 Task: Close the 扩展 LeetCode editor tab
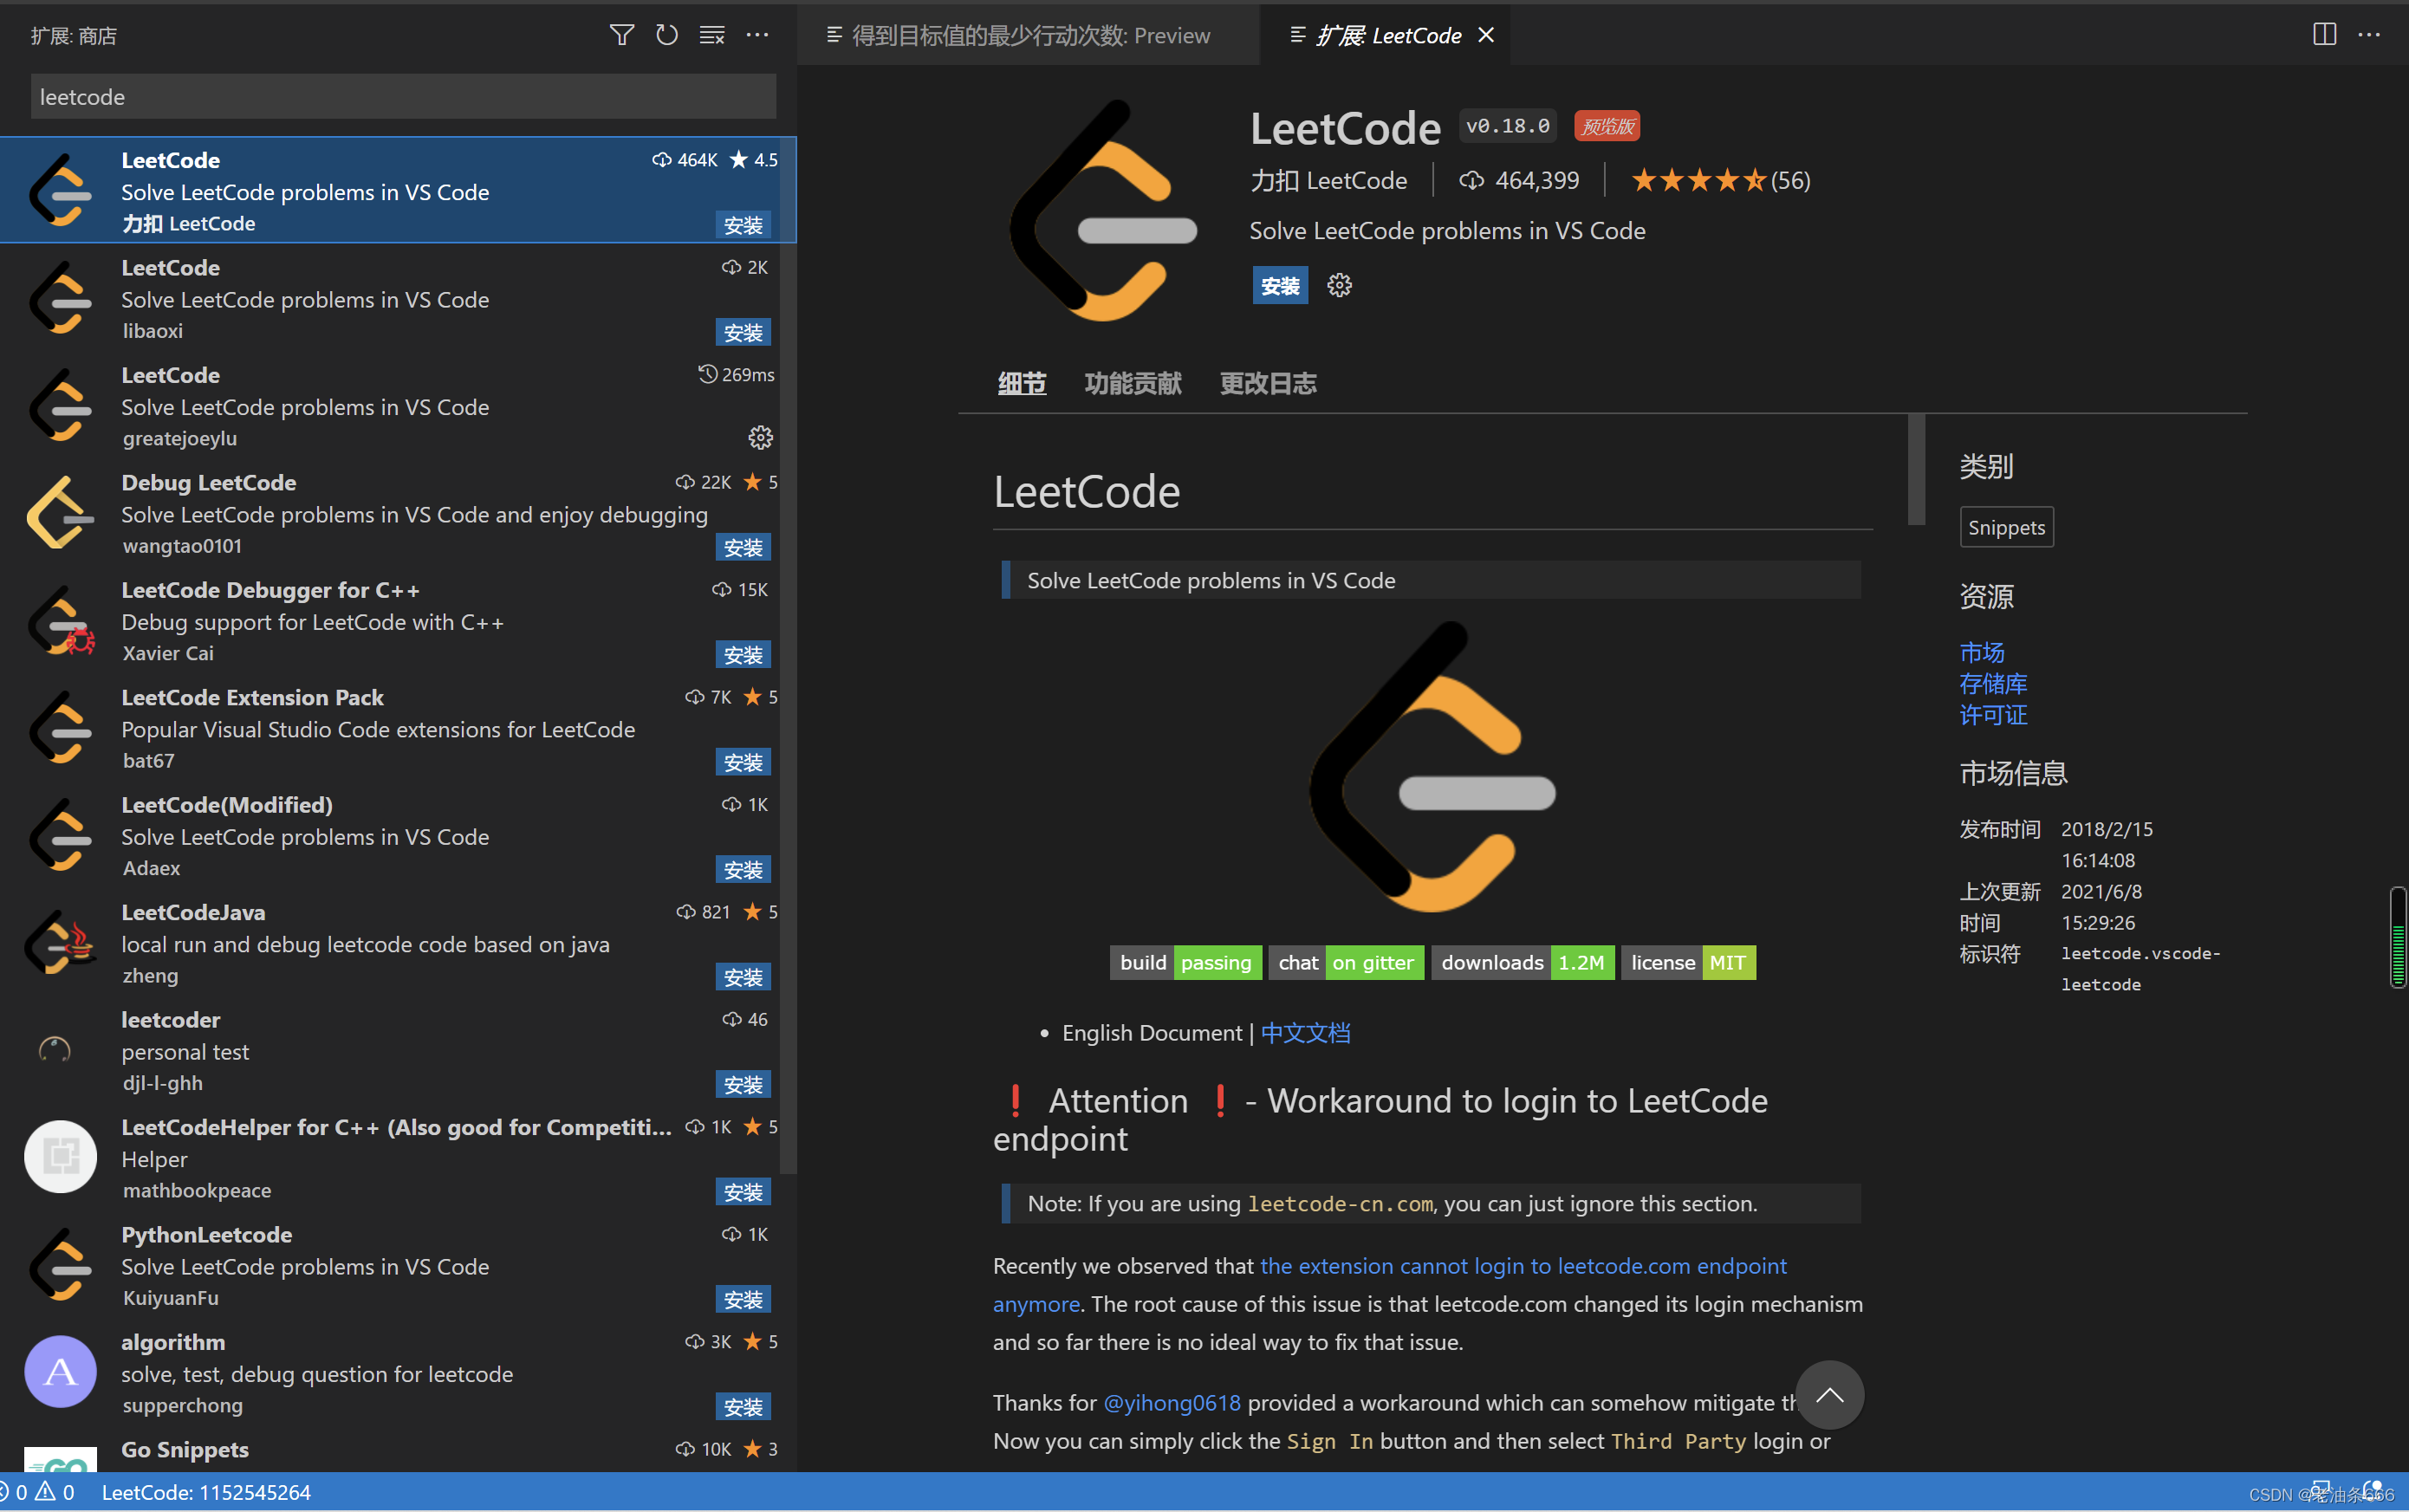click(1485, 35)
